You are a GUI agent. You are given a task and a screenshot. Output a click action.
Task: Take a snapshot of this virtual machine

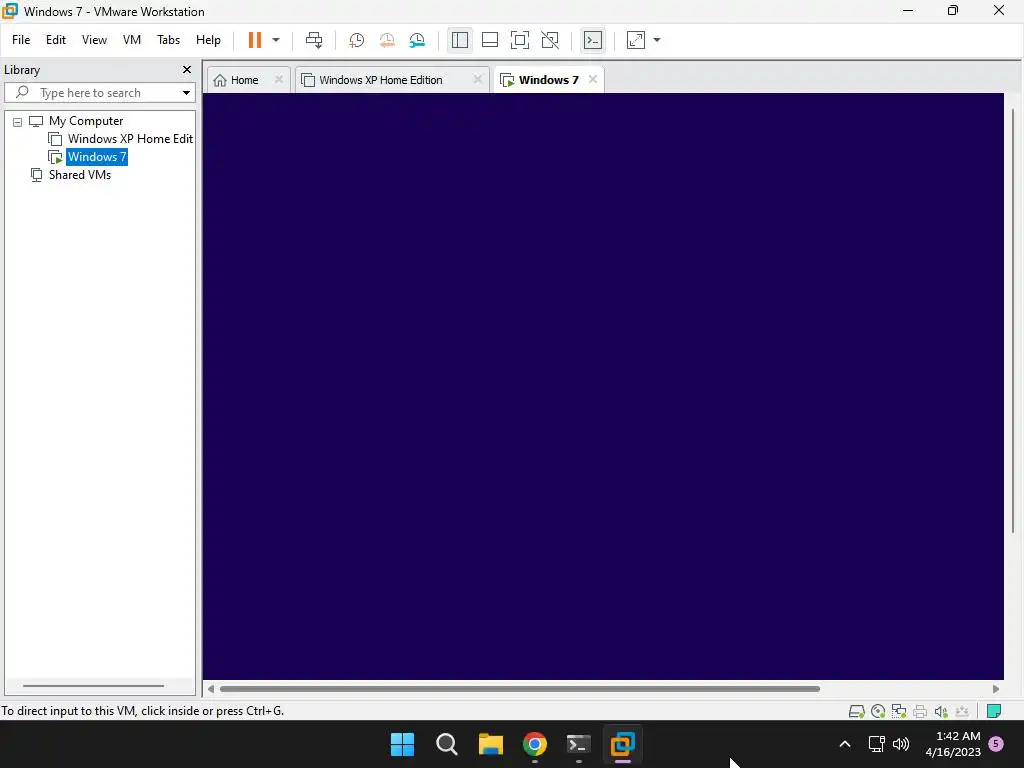click(x=356, y=40)
